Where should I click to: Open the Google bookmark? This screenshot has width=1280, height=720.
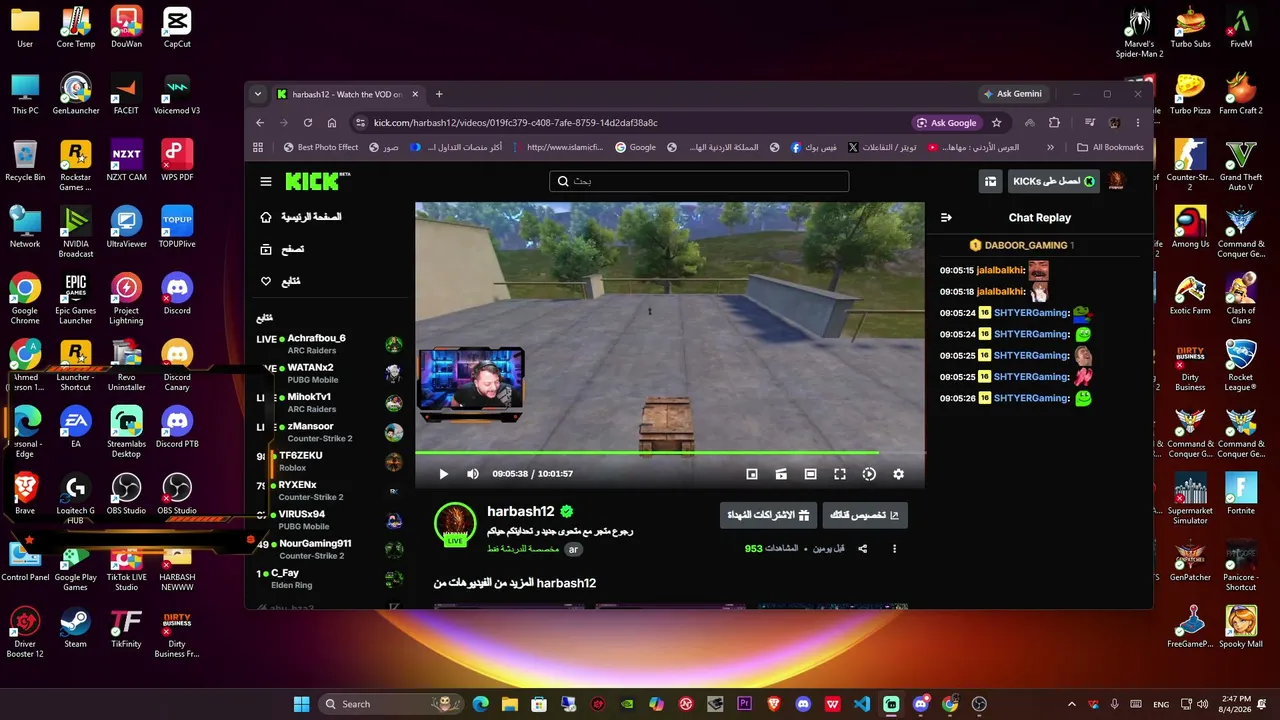(x=635, y=147)
